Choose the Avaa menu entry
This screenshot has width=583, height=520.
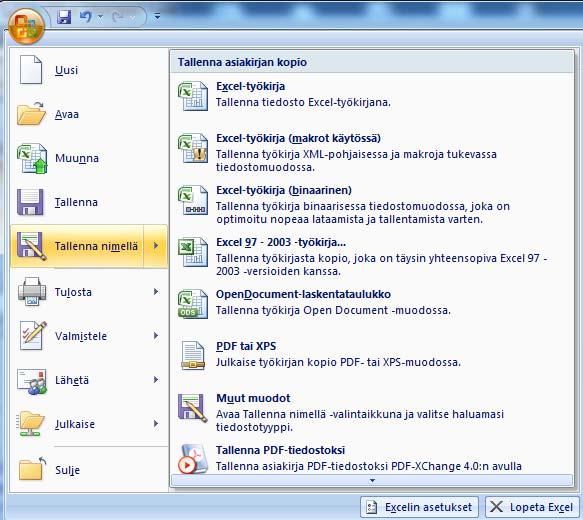coord(89,114)
